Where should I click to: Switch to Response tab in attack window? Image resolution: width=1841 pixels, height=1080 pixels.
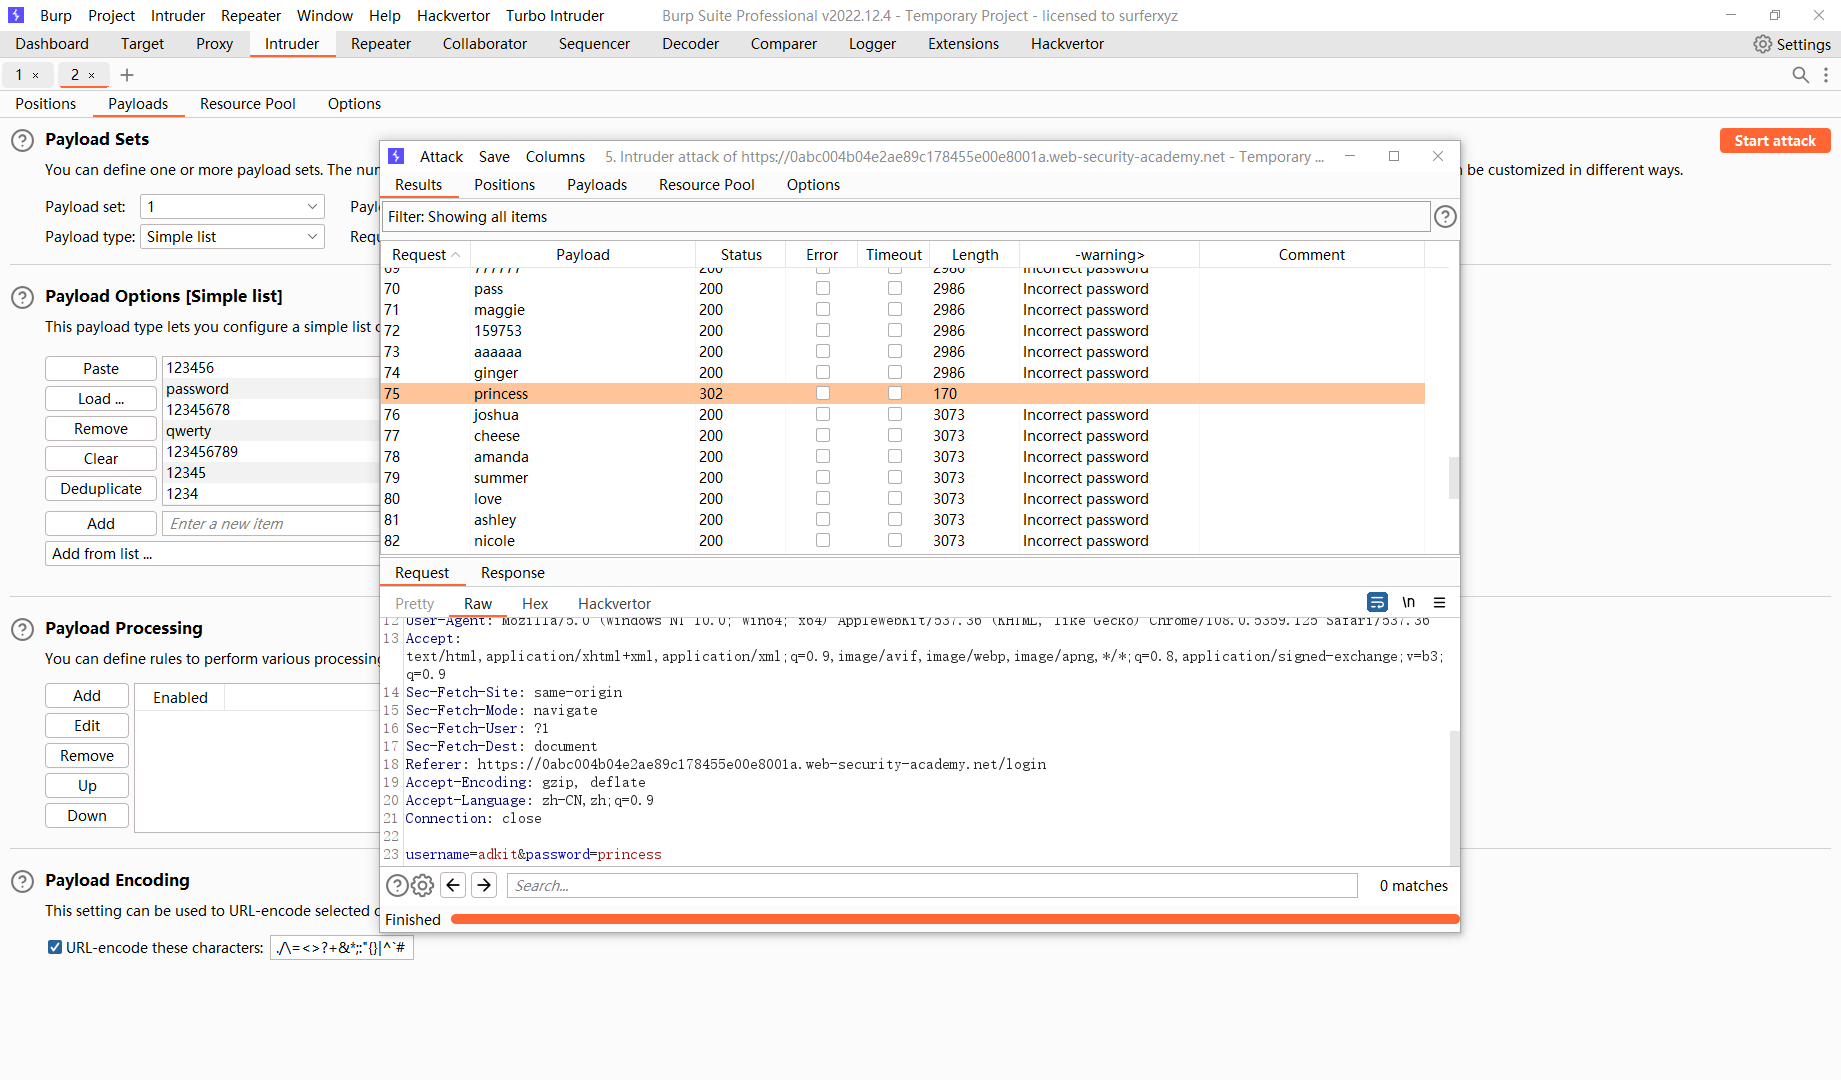click(x=513, y=573)
